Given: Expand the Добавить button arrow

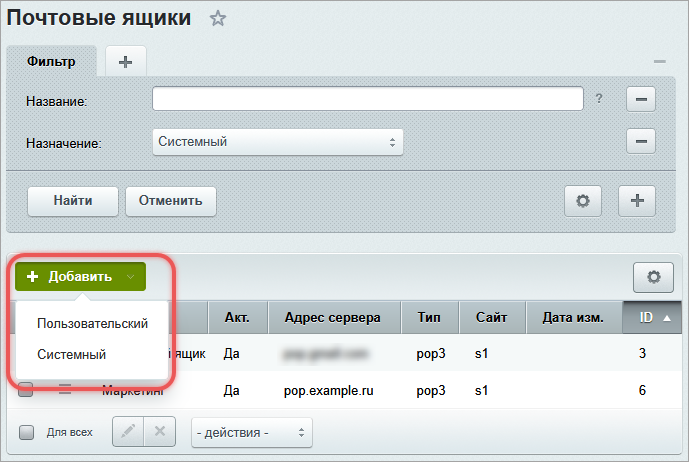Looking at the screenshot, I should [x=130, y=277].
